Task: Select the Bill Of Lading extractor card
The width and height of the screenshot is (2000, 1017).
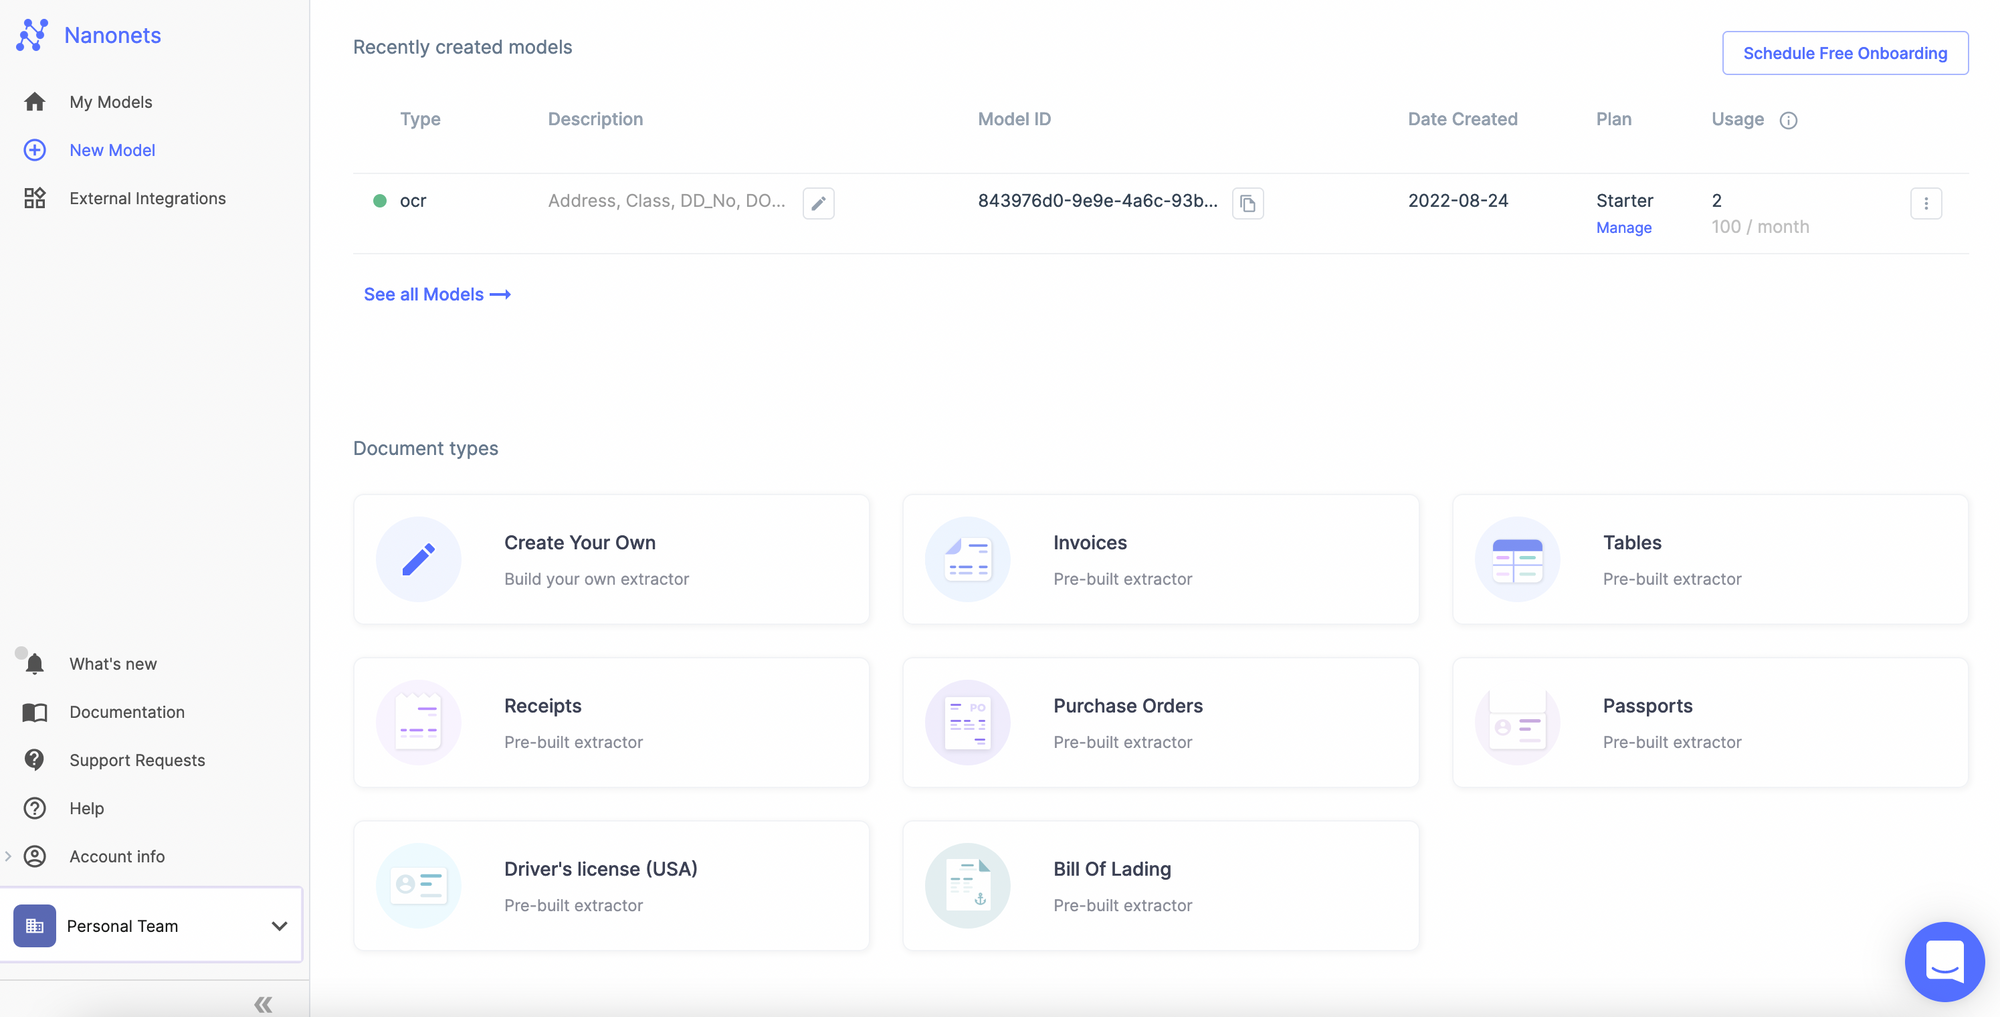Action: pyautogui.click(x=1160, y=885)
